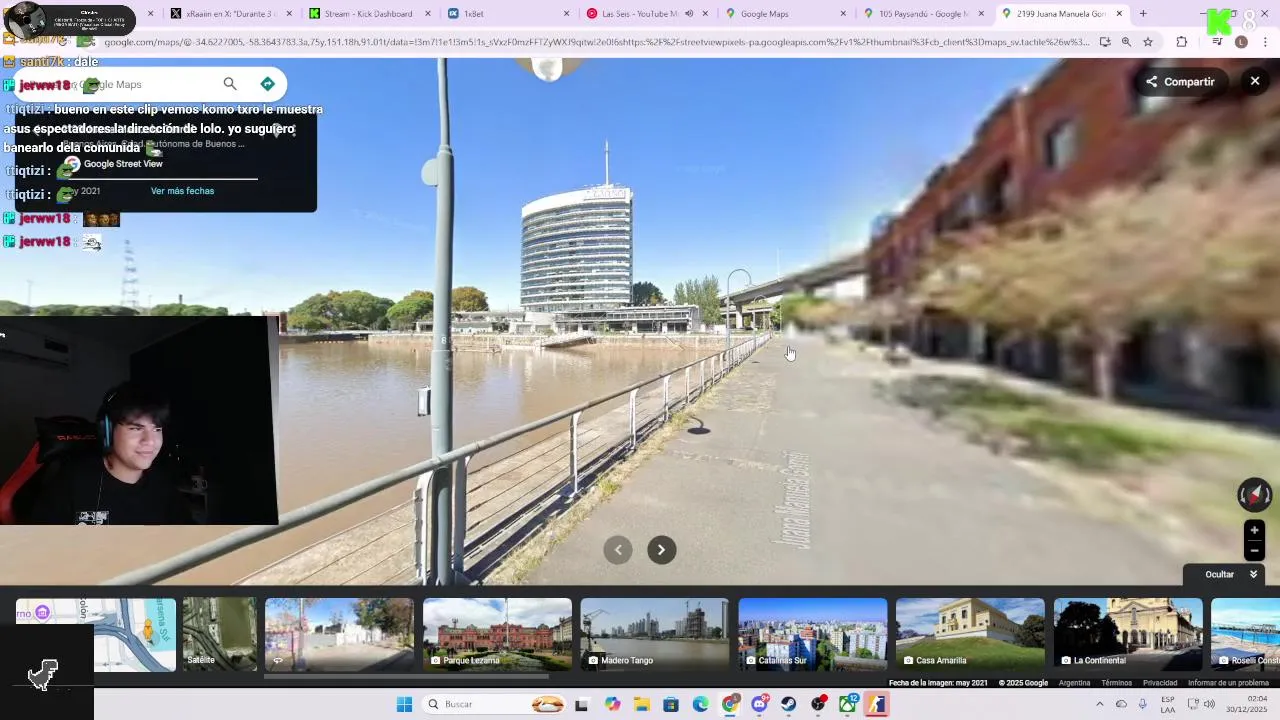
Task: Click the zoom magnifier icon in address bar
Action: click(1126, 42)
